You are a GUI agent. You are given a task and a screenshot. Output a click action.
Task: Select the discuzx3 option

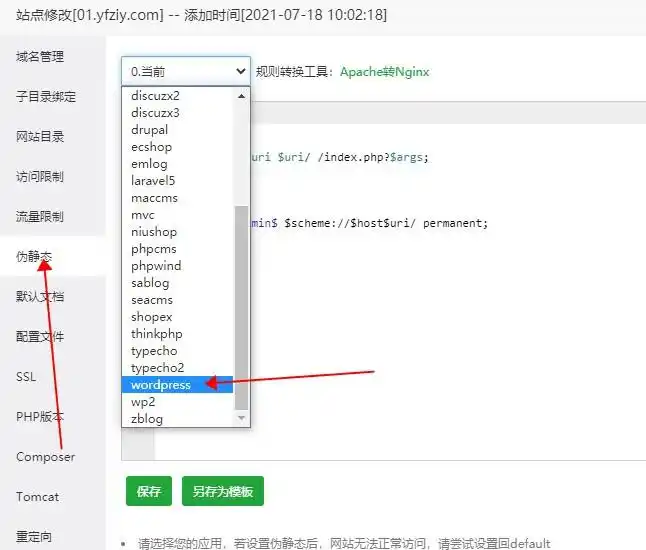click(155, 113)
